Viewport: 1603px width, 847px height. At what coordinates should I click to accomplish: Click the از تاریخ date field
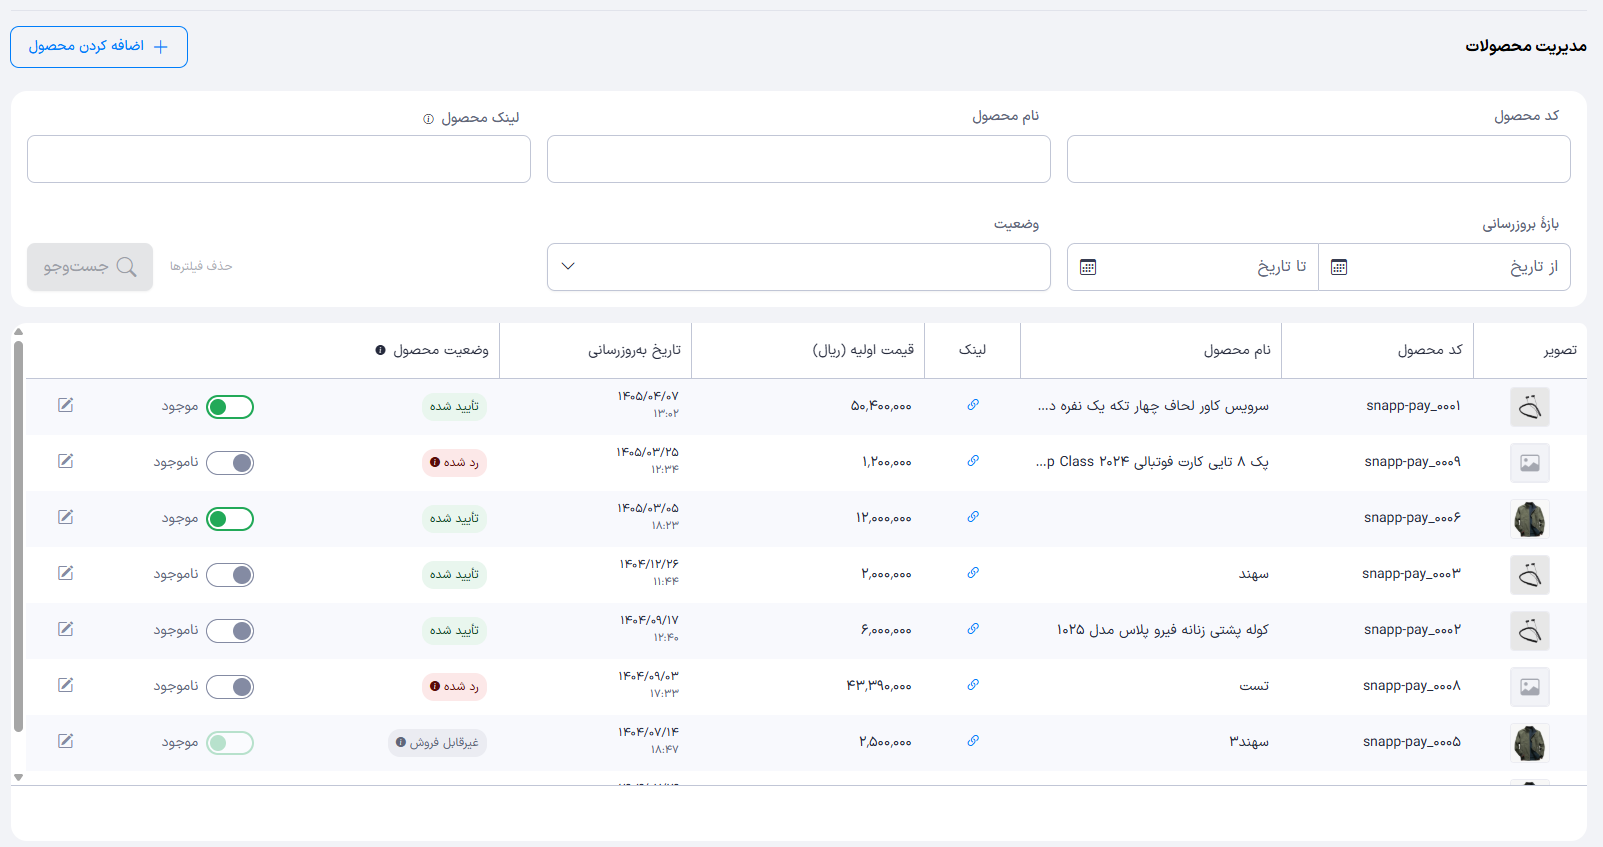pos(1444,267)
